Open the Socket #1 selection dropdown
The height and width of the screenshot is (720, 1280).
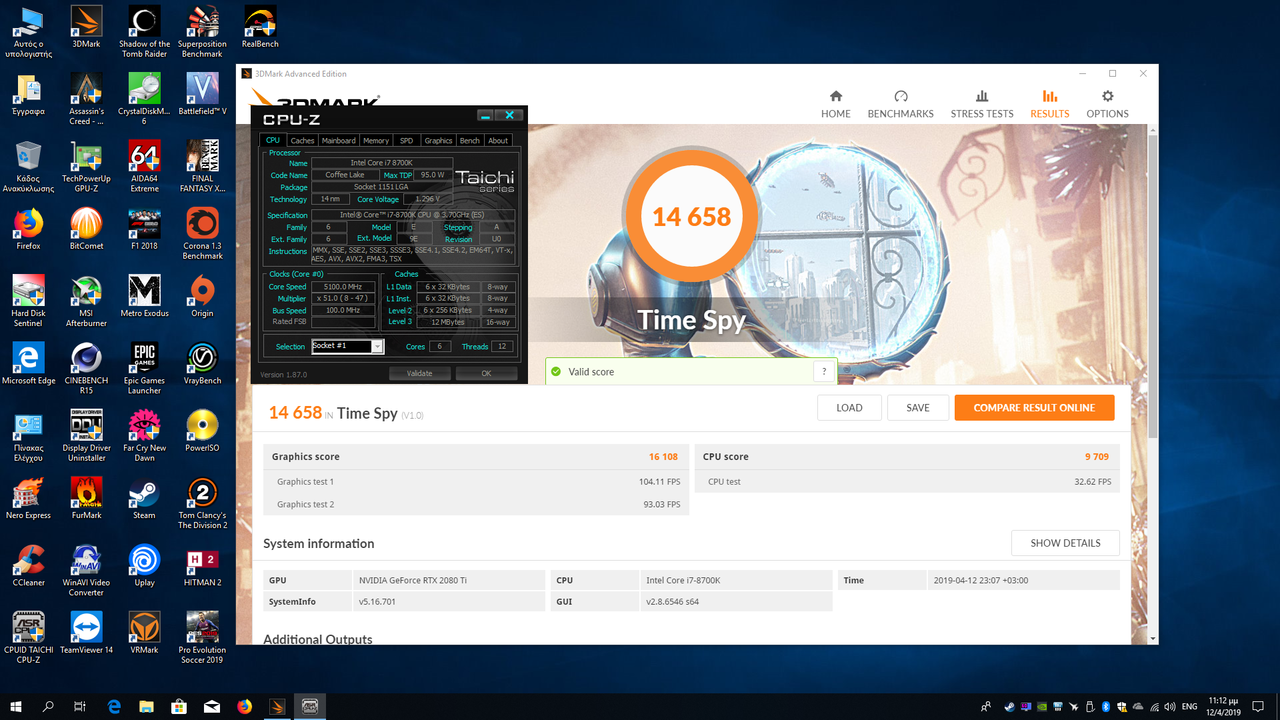347,346
